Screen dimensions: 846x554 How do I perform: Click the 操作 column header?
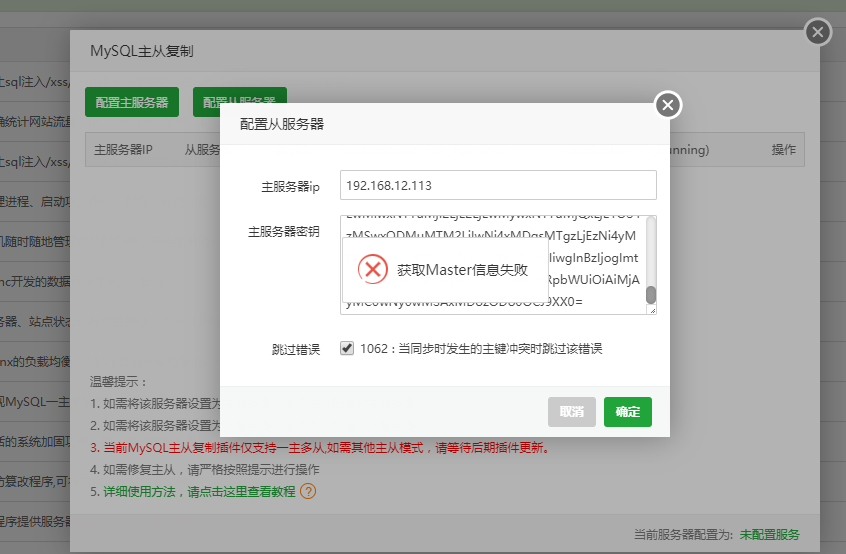click(783, 149)
